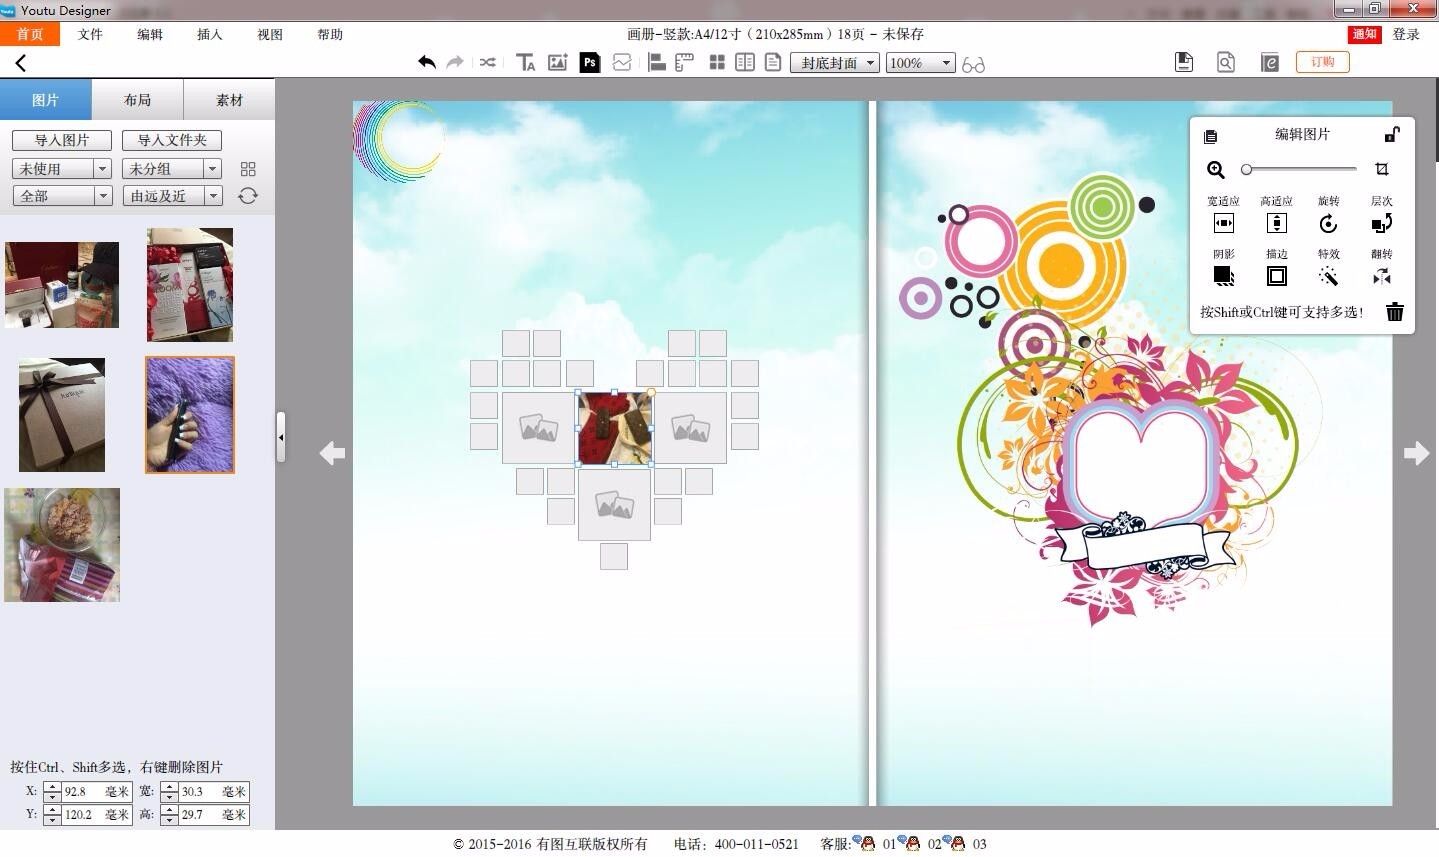Open the Photoshop (Ps) tool
This screenshot has width=1439, height=857.
(590, 62)
